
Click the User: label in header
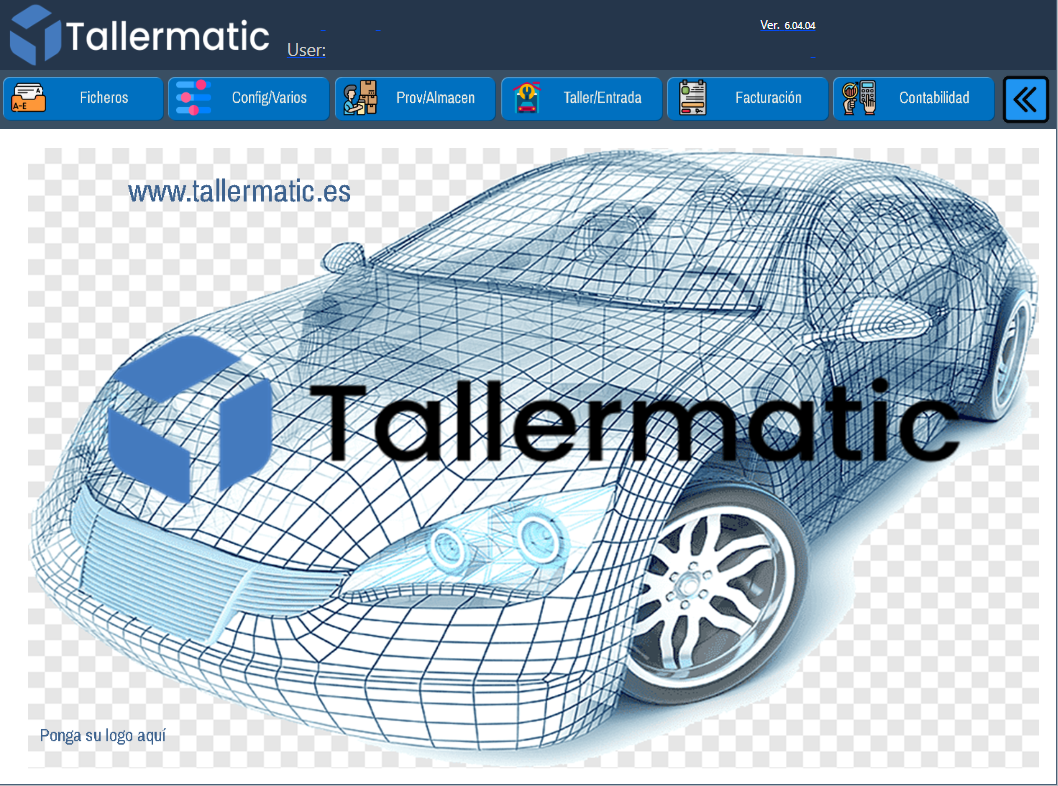coord(306,50)
